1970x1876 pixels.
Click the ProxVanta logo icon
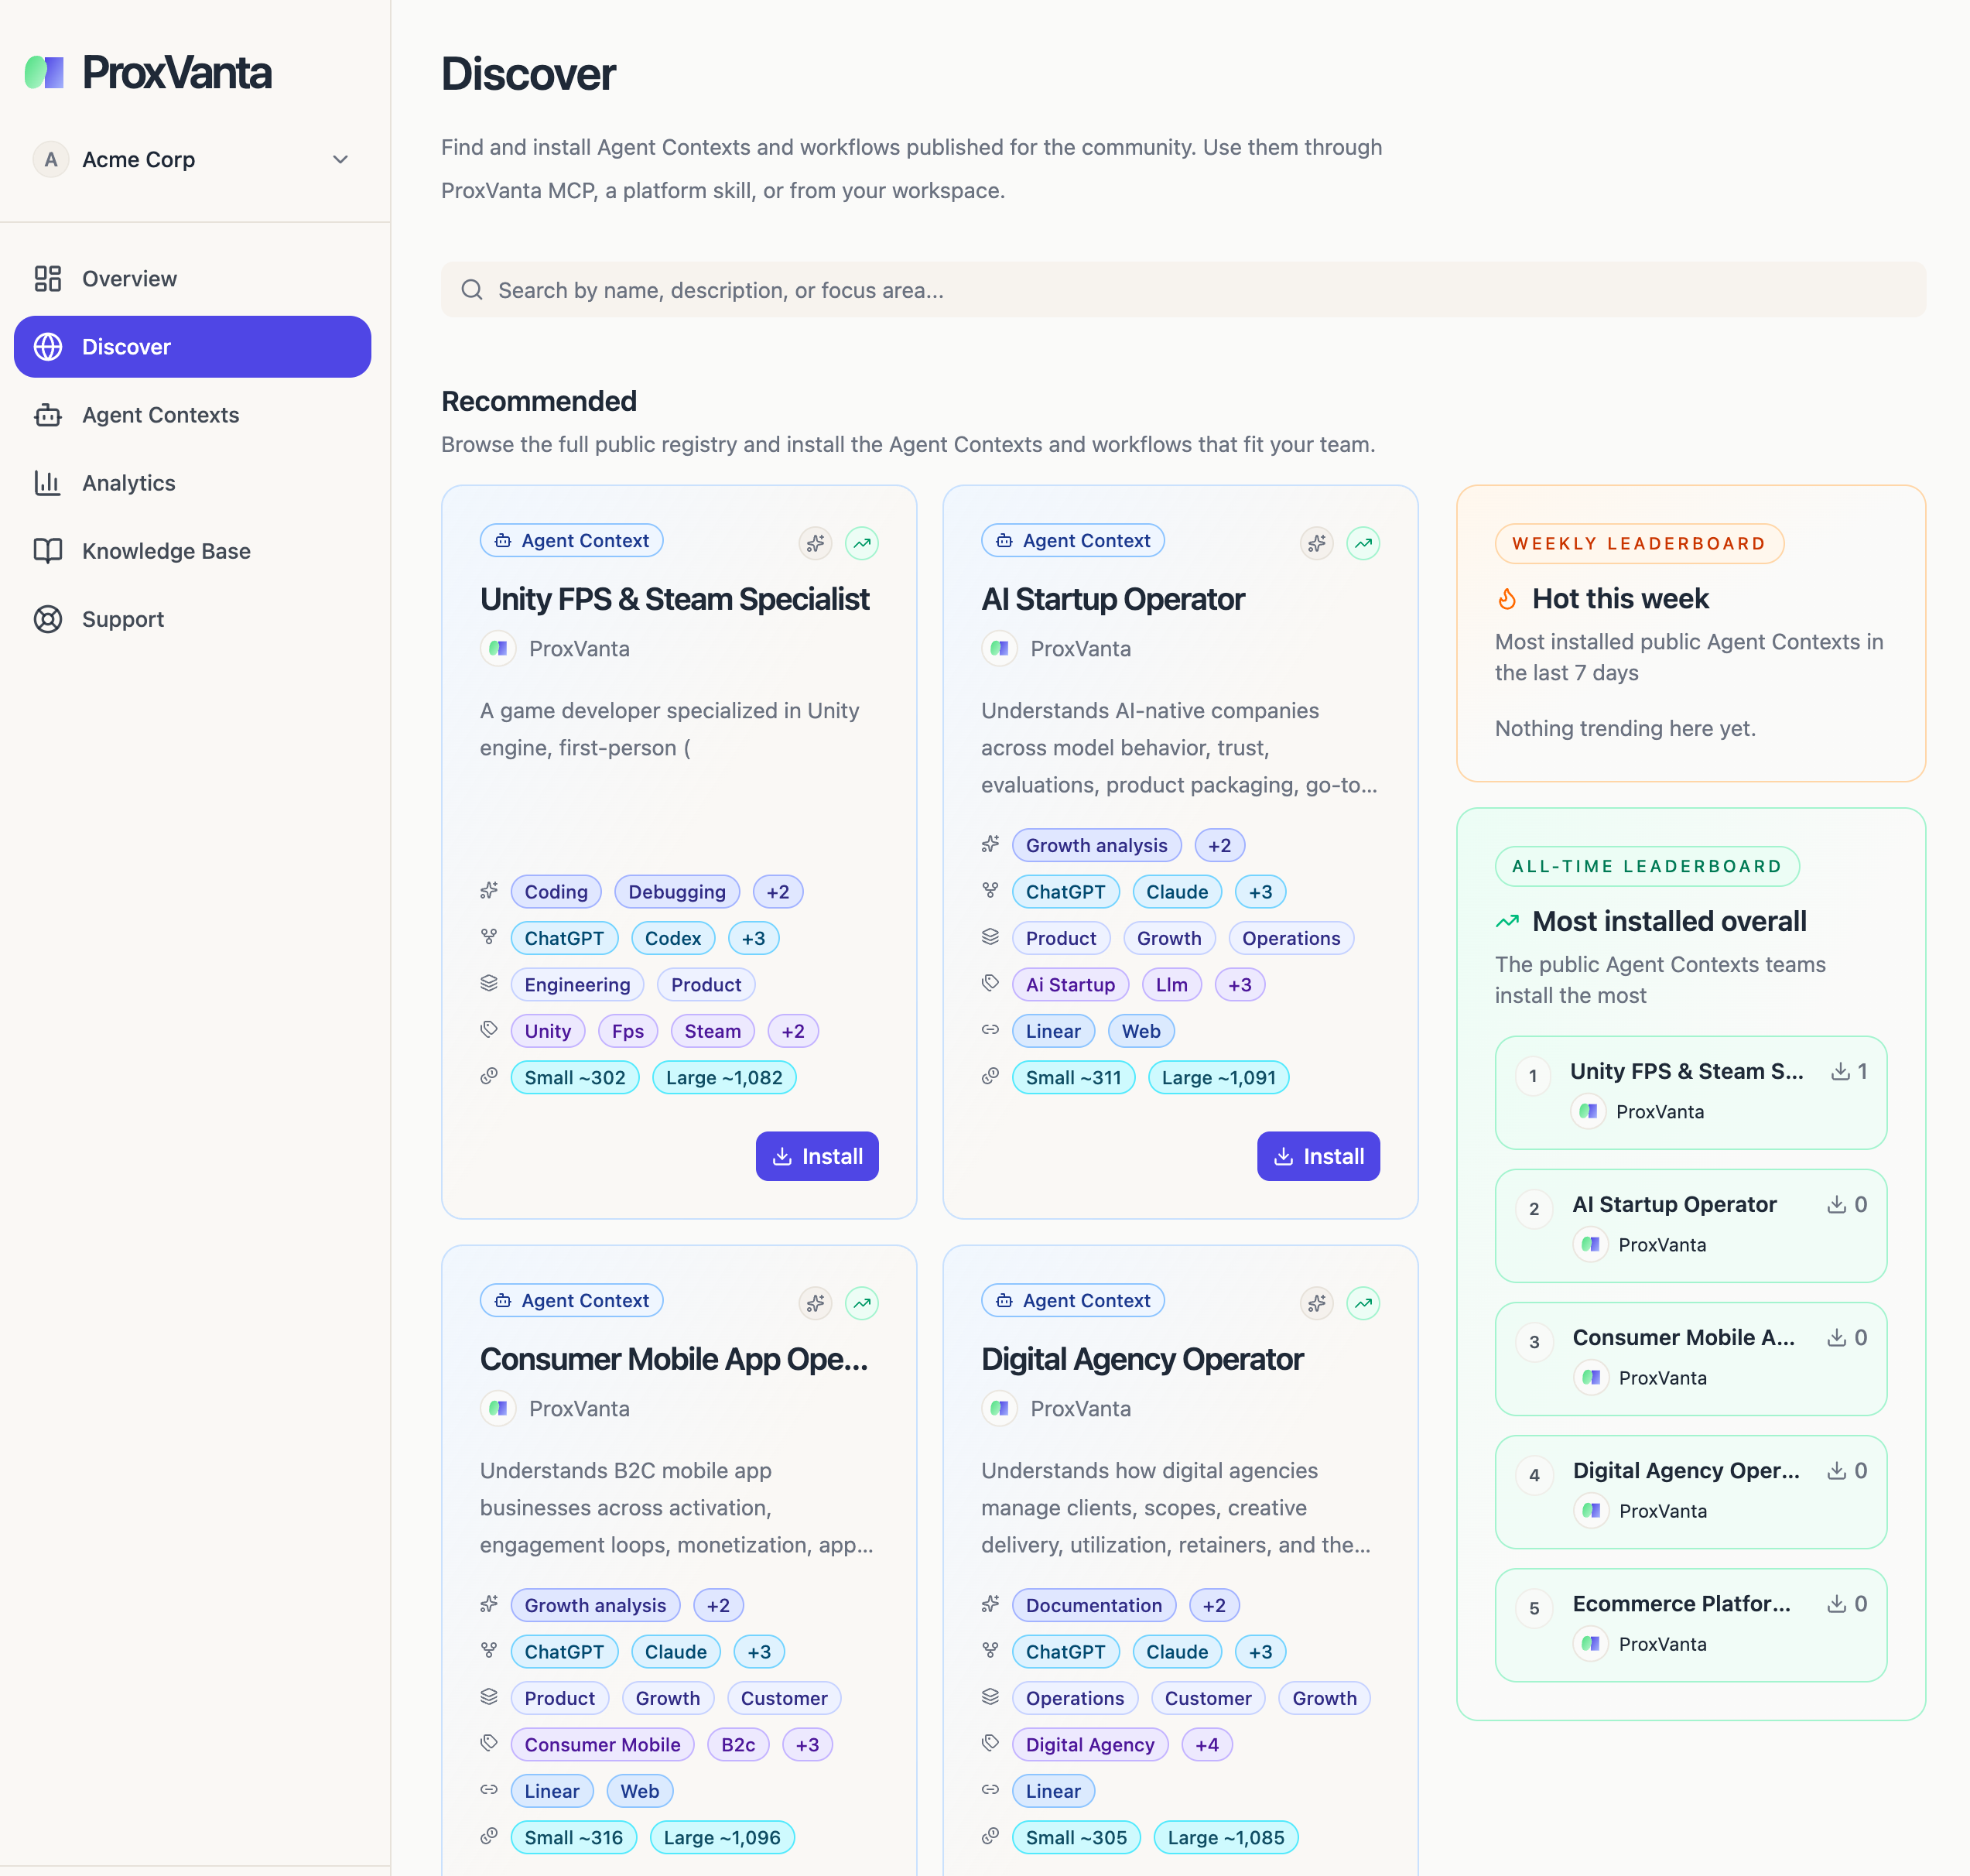pos(44,72)
